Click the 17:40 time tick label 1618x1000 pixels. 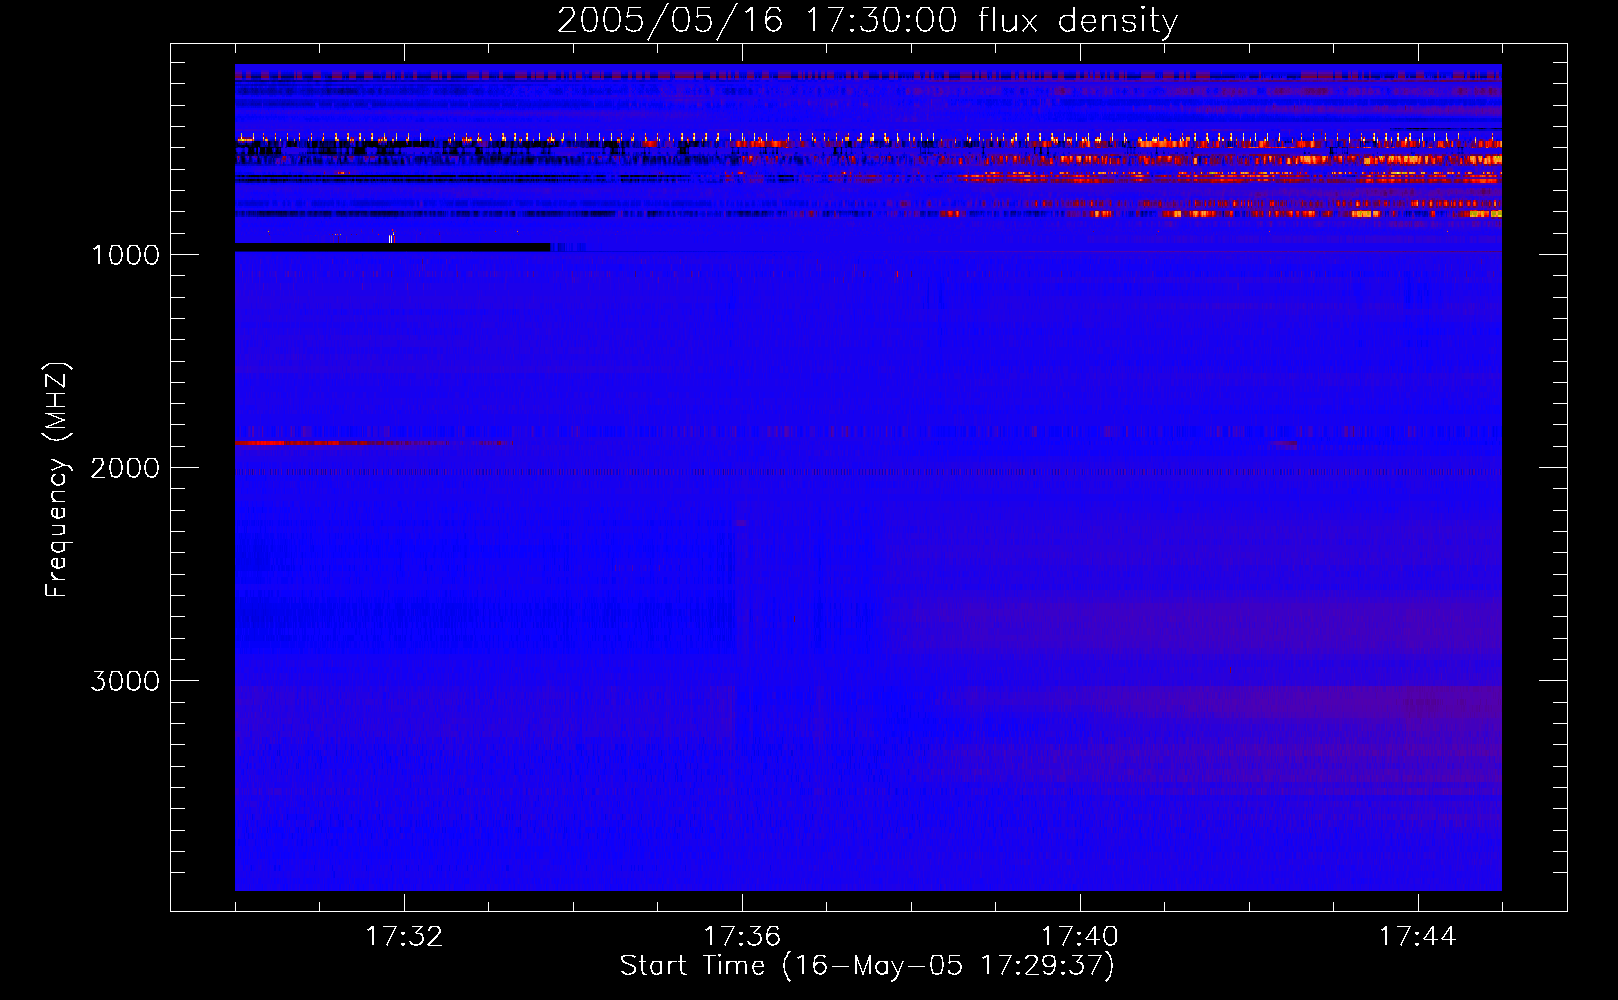pos(1080,937)
